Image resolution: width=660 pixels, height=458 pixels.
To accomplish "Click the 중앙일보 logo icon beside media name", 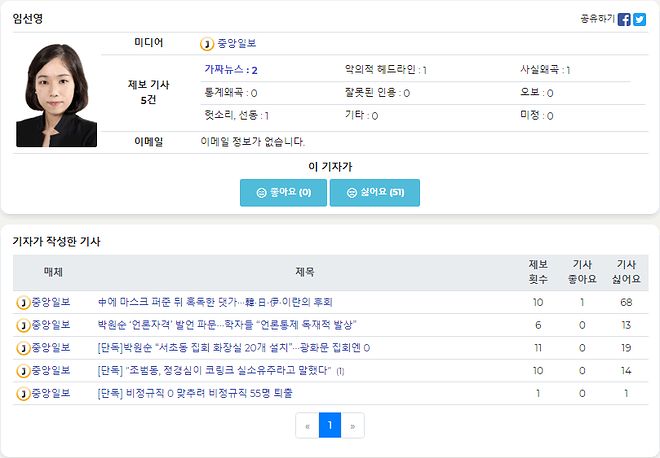I will (x=207, y=44).
